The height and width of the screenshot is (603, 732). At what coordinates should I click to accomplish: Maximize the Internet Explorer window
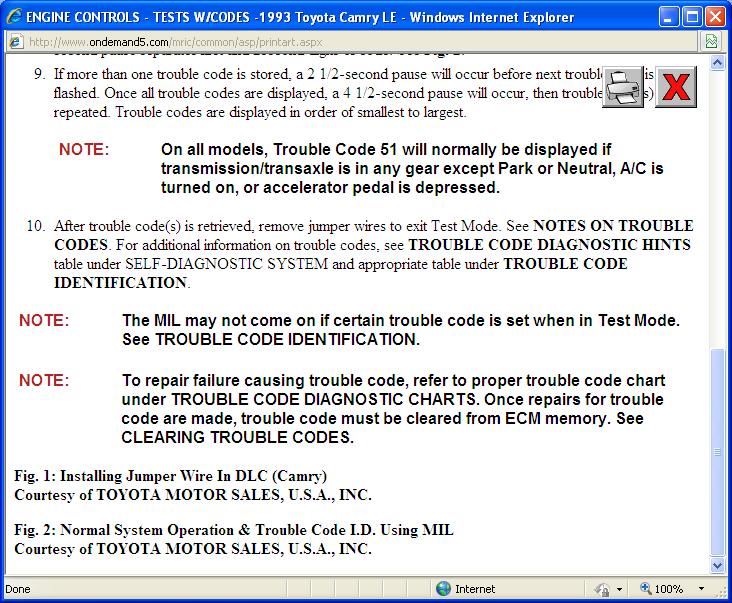[x=692, y=17]
